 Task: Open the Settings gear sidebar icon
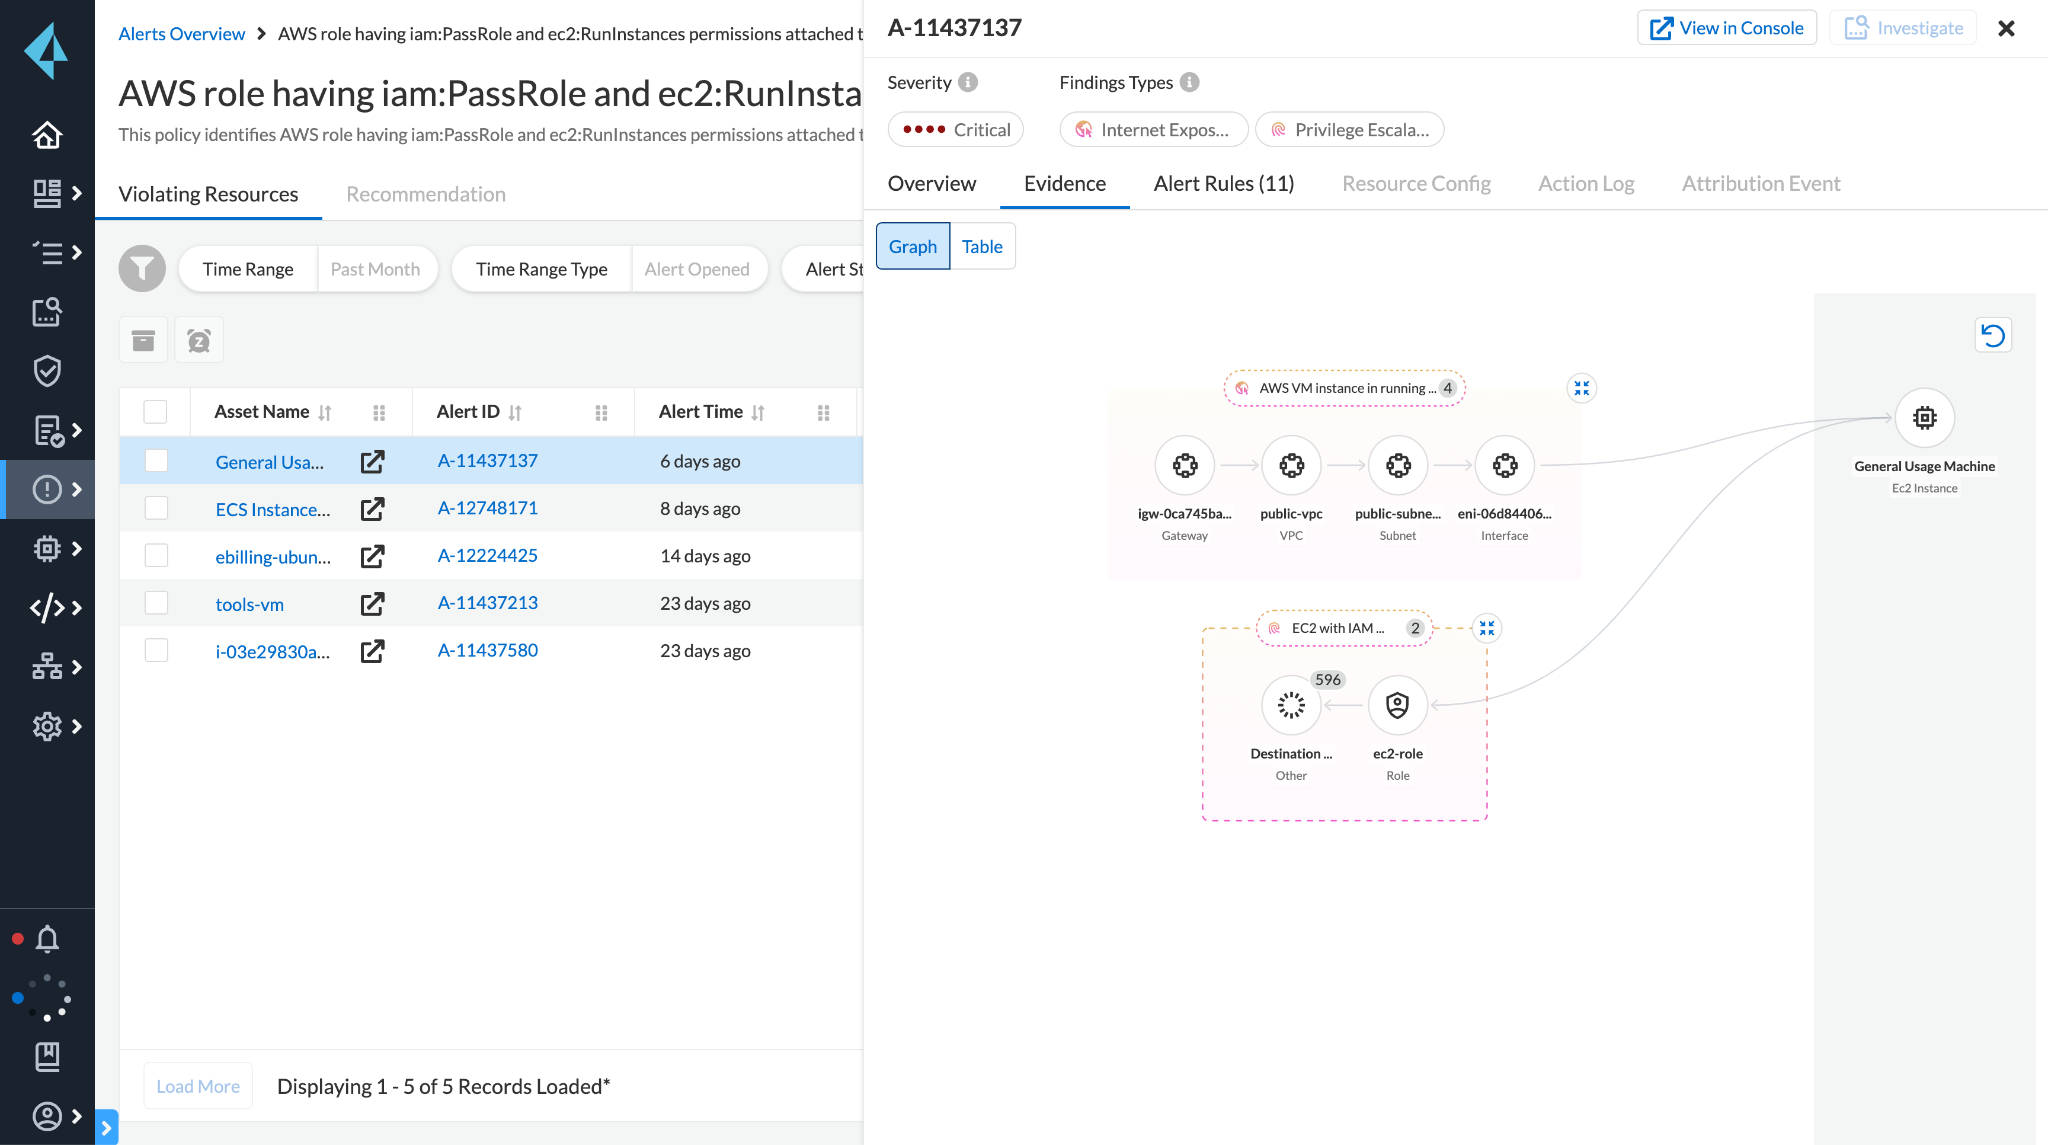point(47,726)
